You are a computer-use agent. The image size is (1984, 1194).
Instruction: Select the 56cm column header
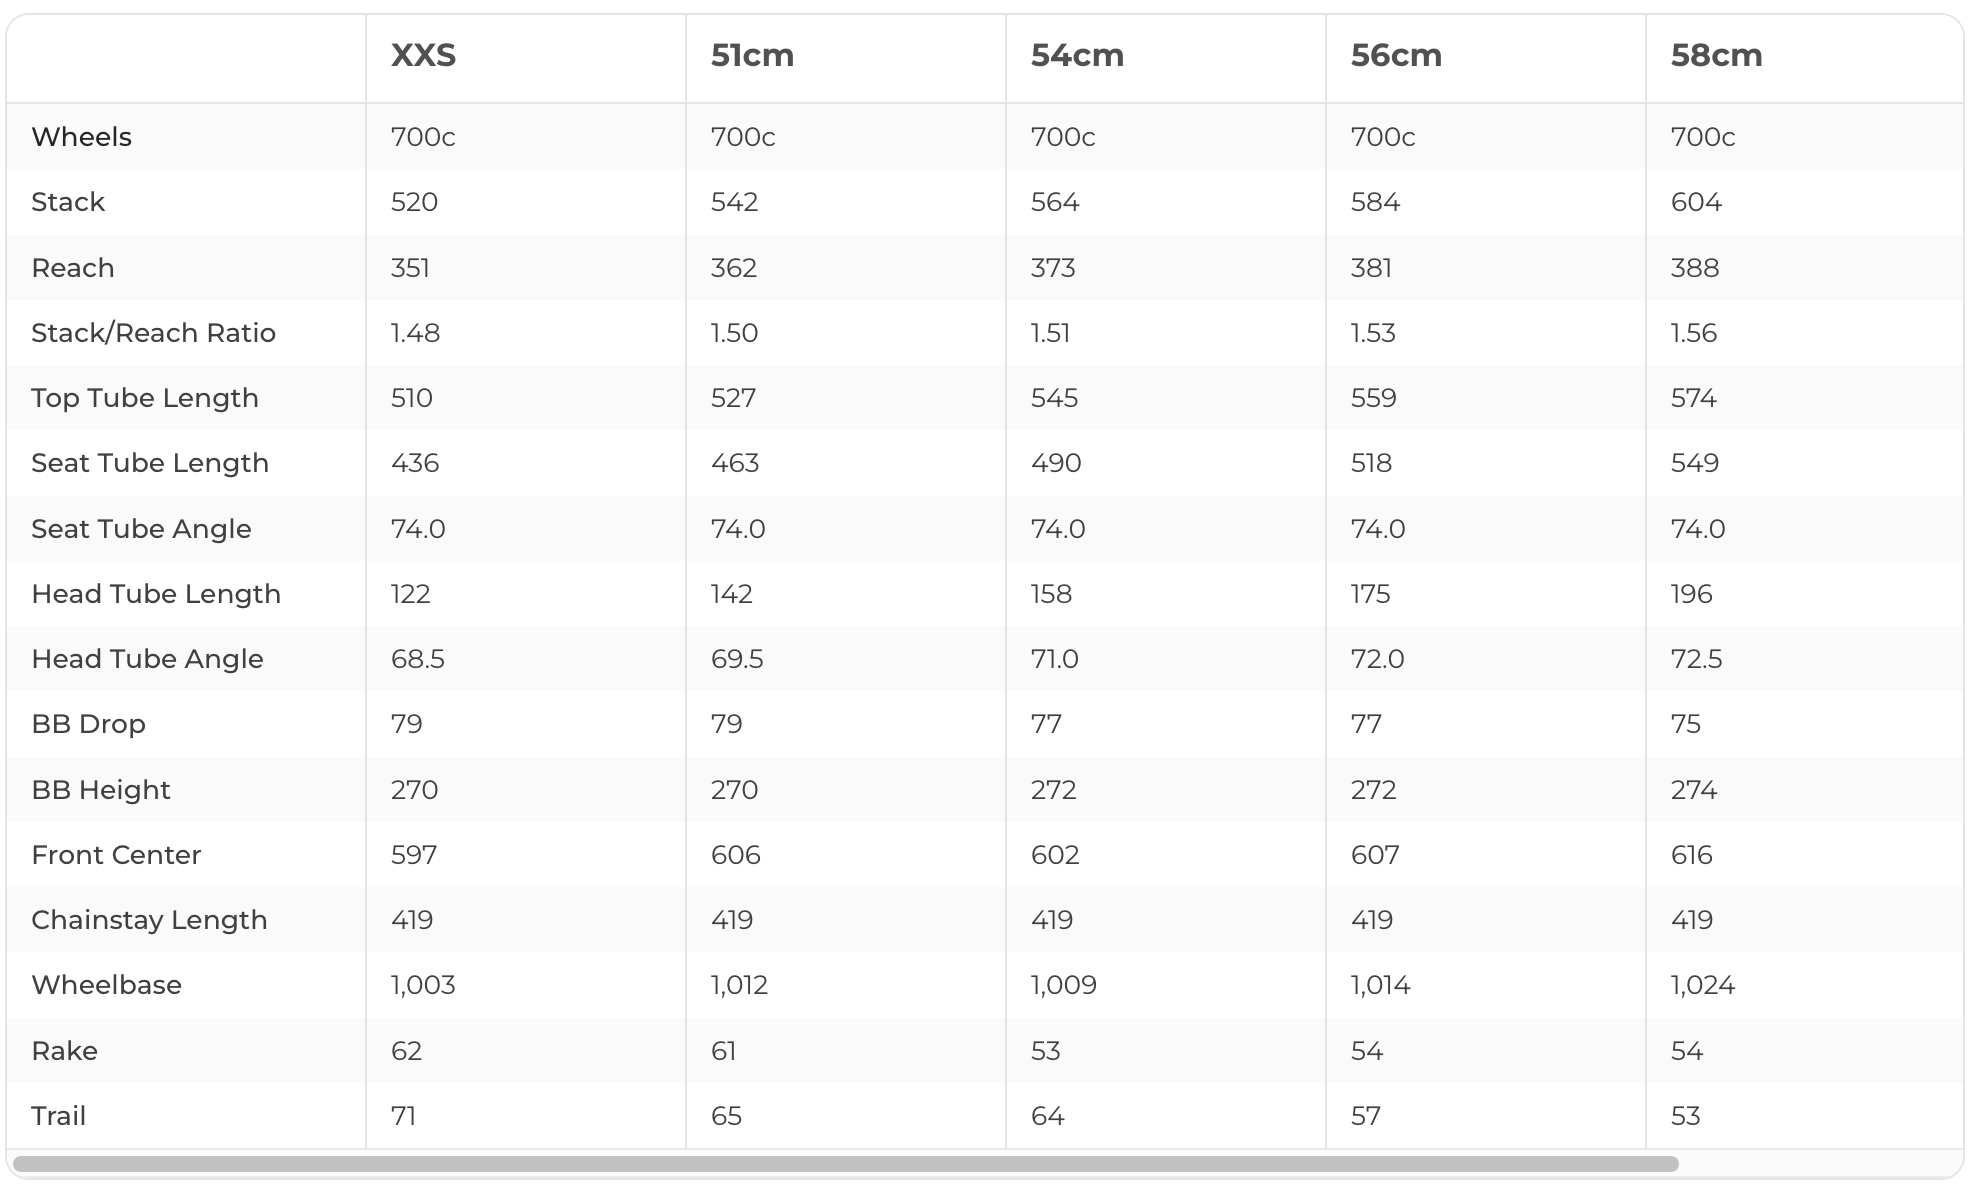click(x=1396, y=55)
